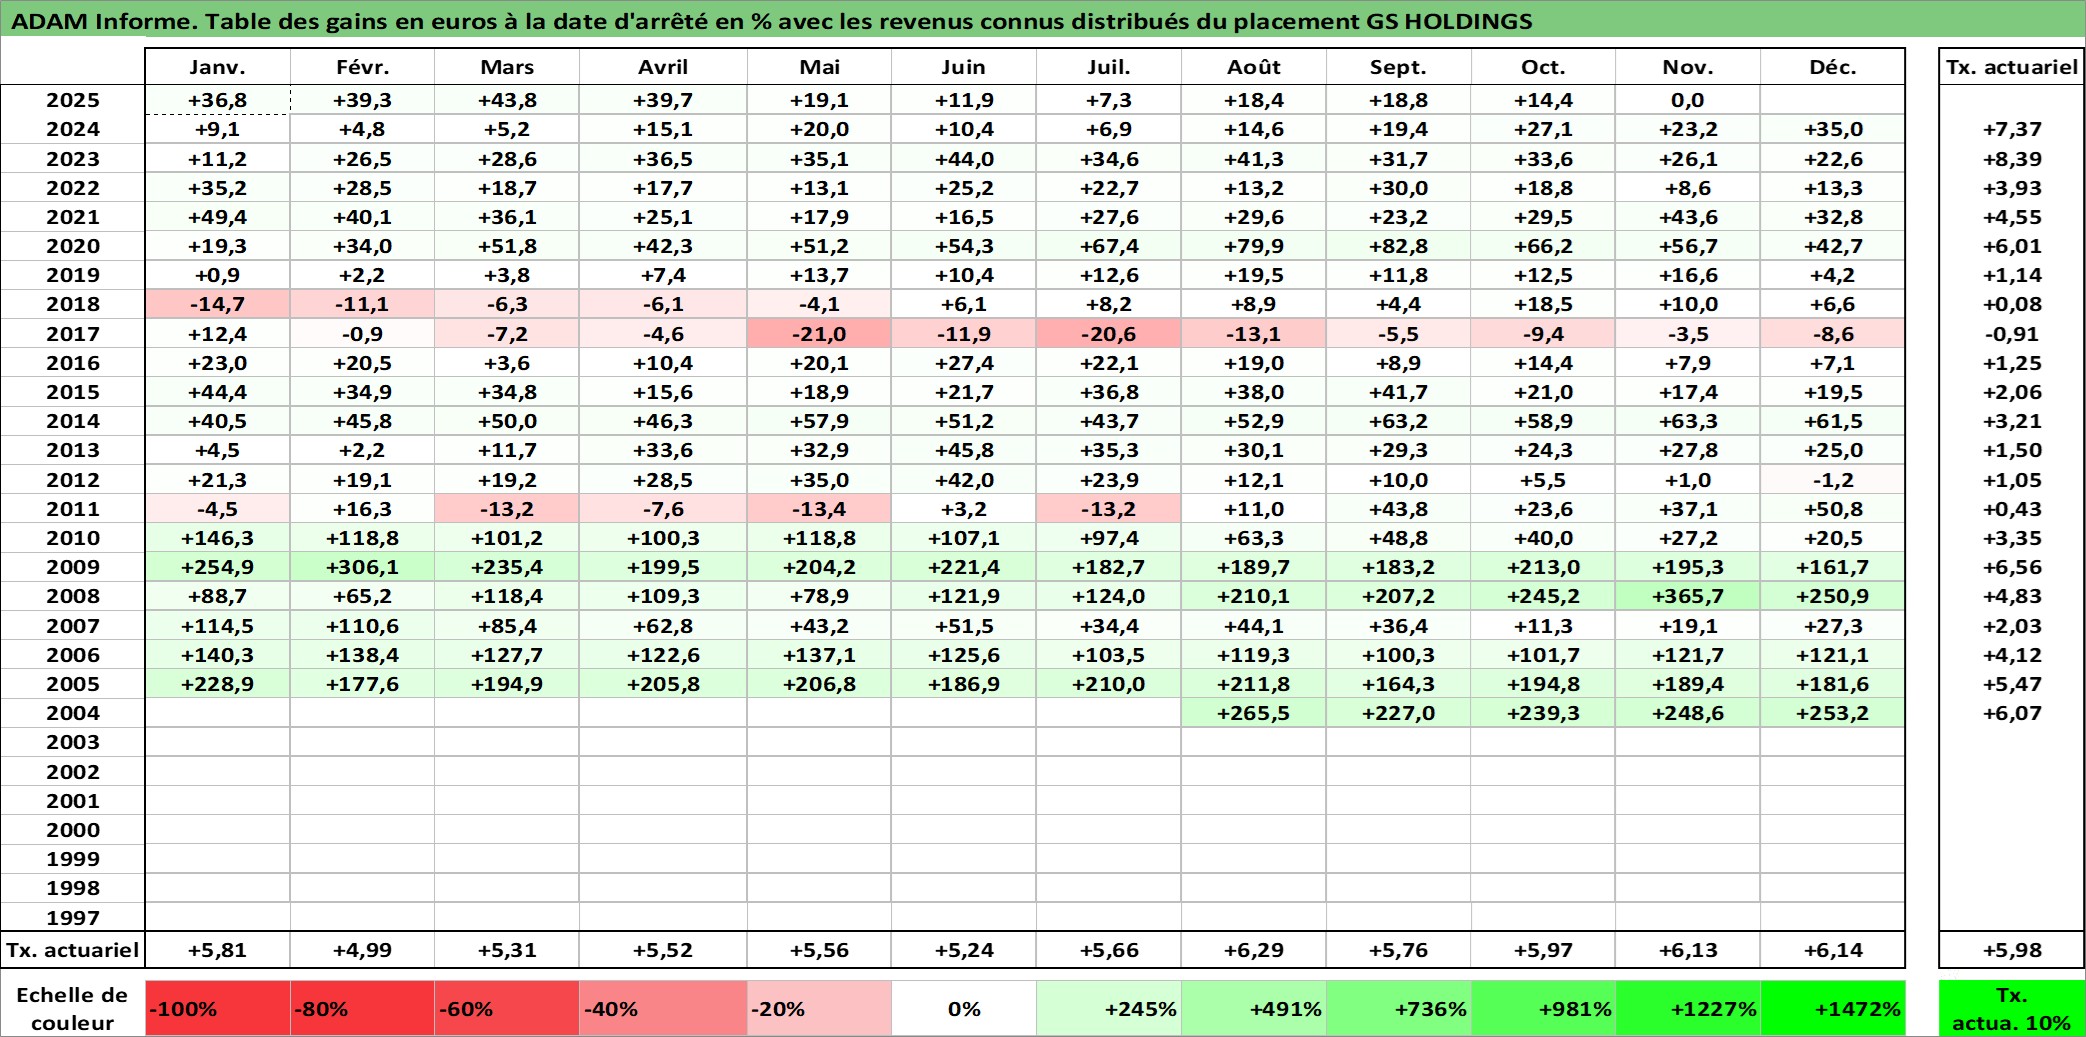Viewport: 2086px width, 1037px height.
Task: Click the +5,98 overall actuarial rate
Action: click(x=2011, y=950)
